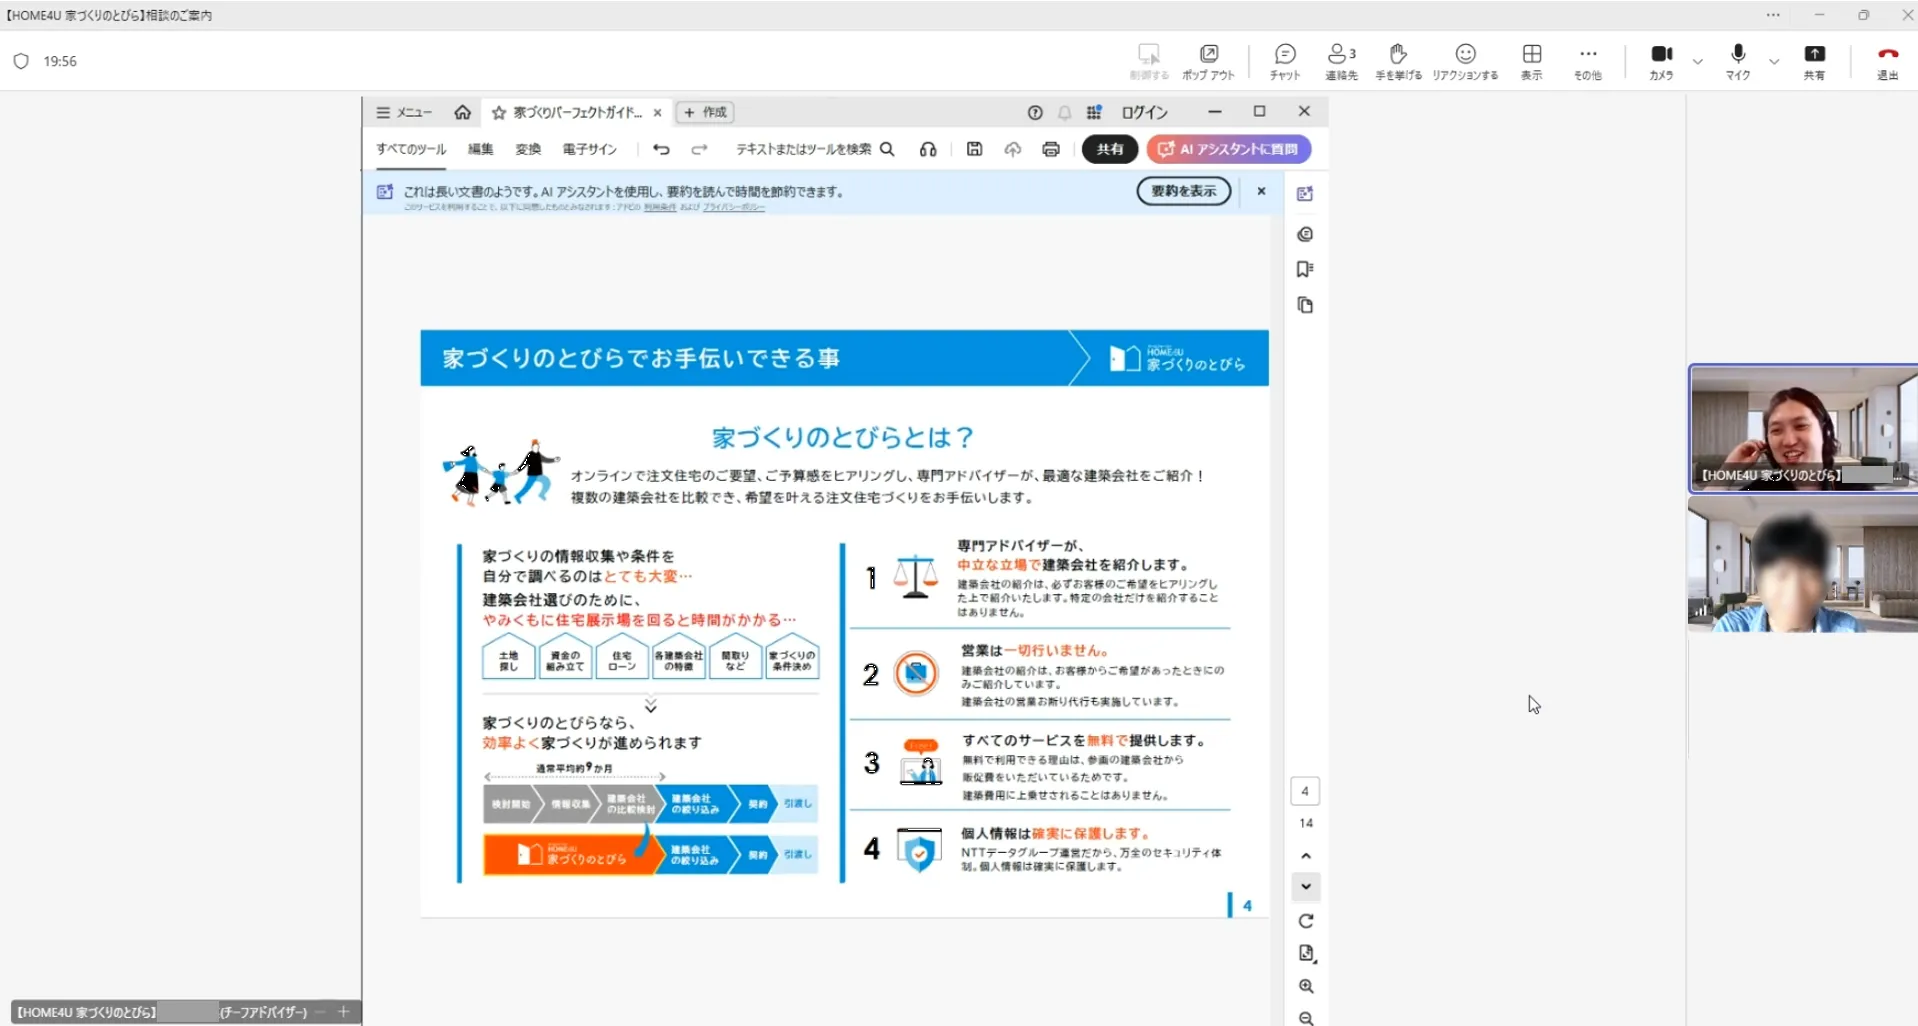Zoom in with magnifier plus icon
The height and width of the screenshot is (1026, 1918).
pyautogui.click(x=1306, y=987)
